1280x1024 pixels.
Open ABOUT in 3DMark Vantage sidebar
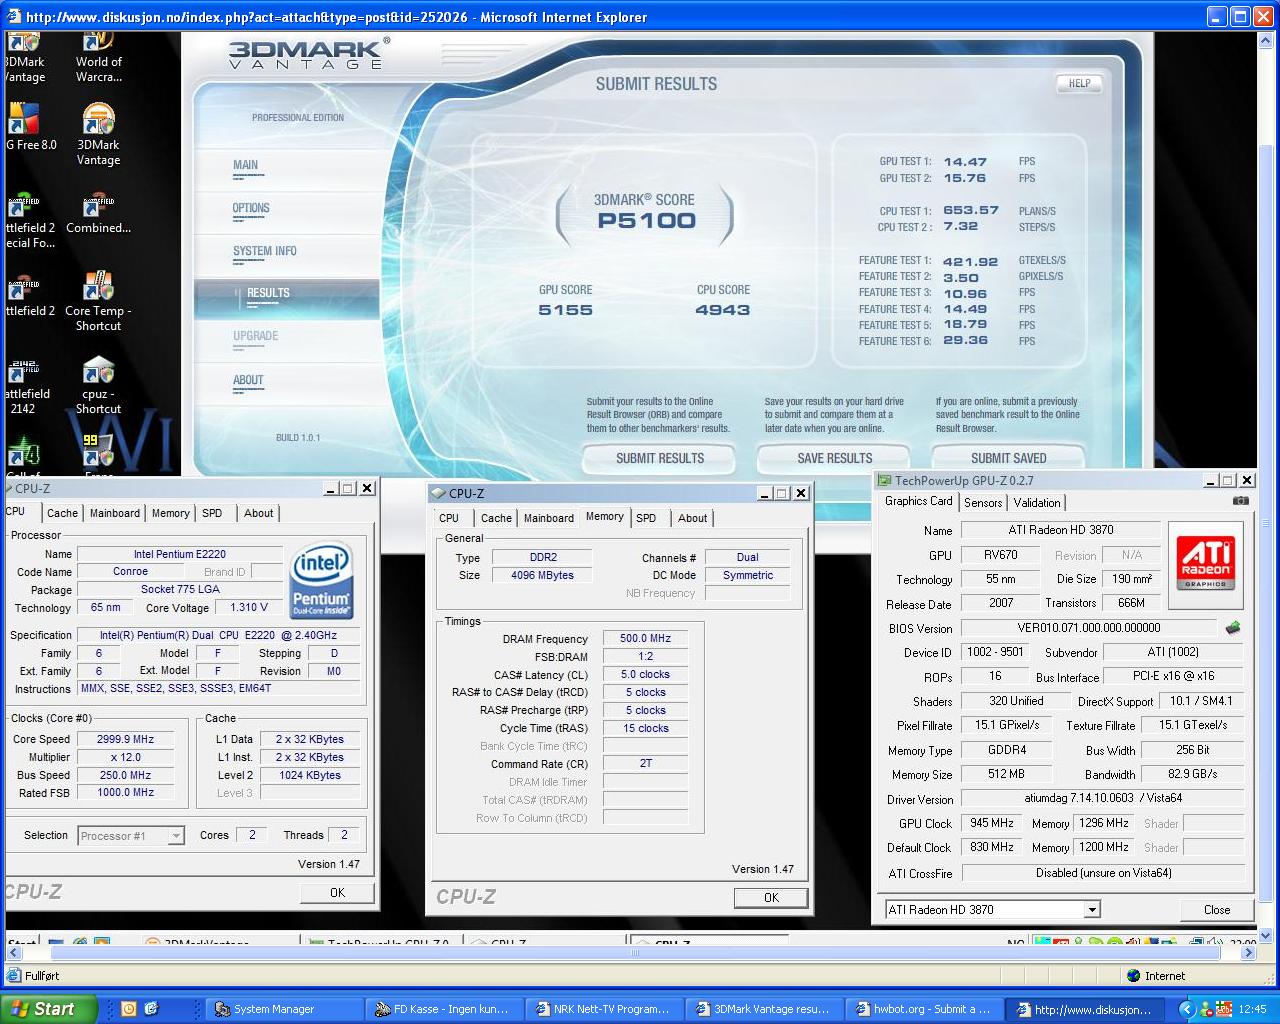tap(248, 380)
